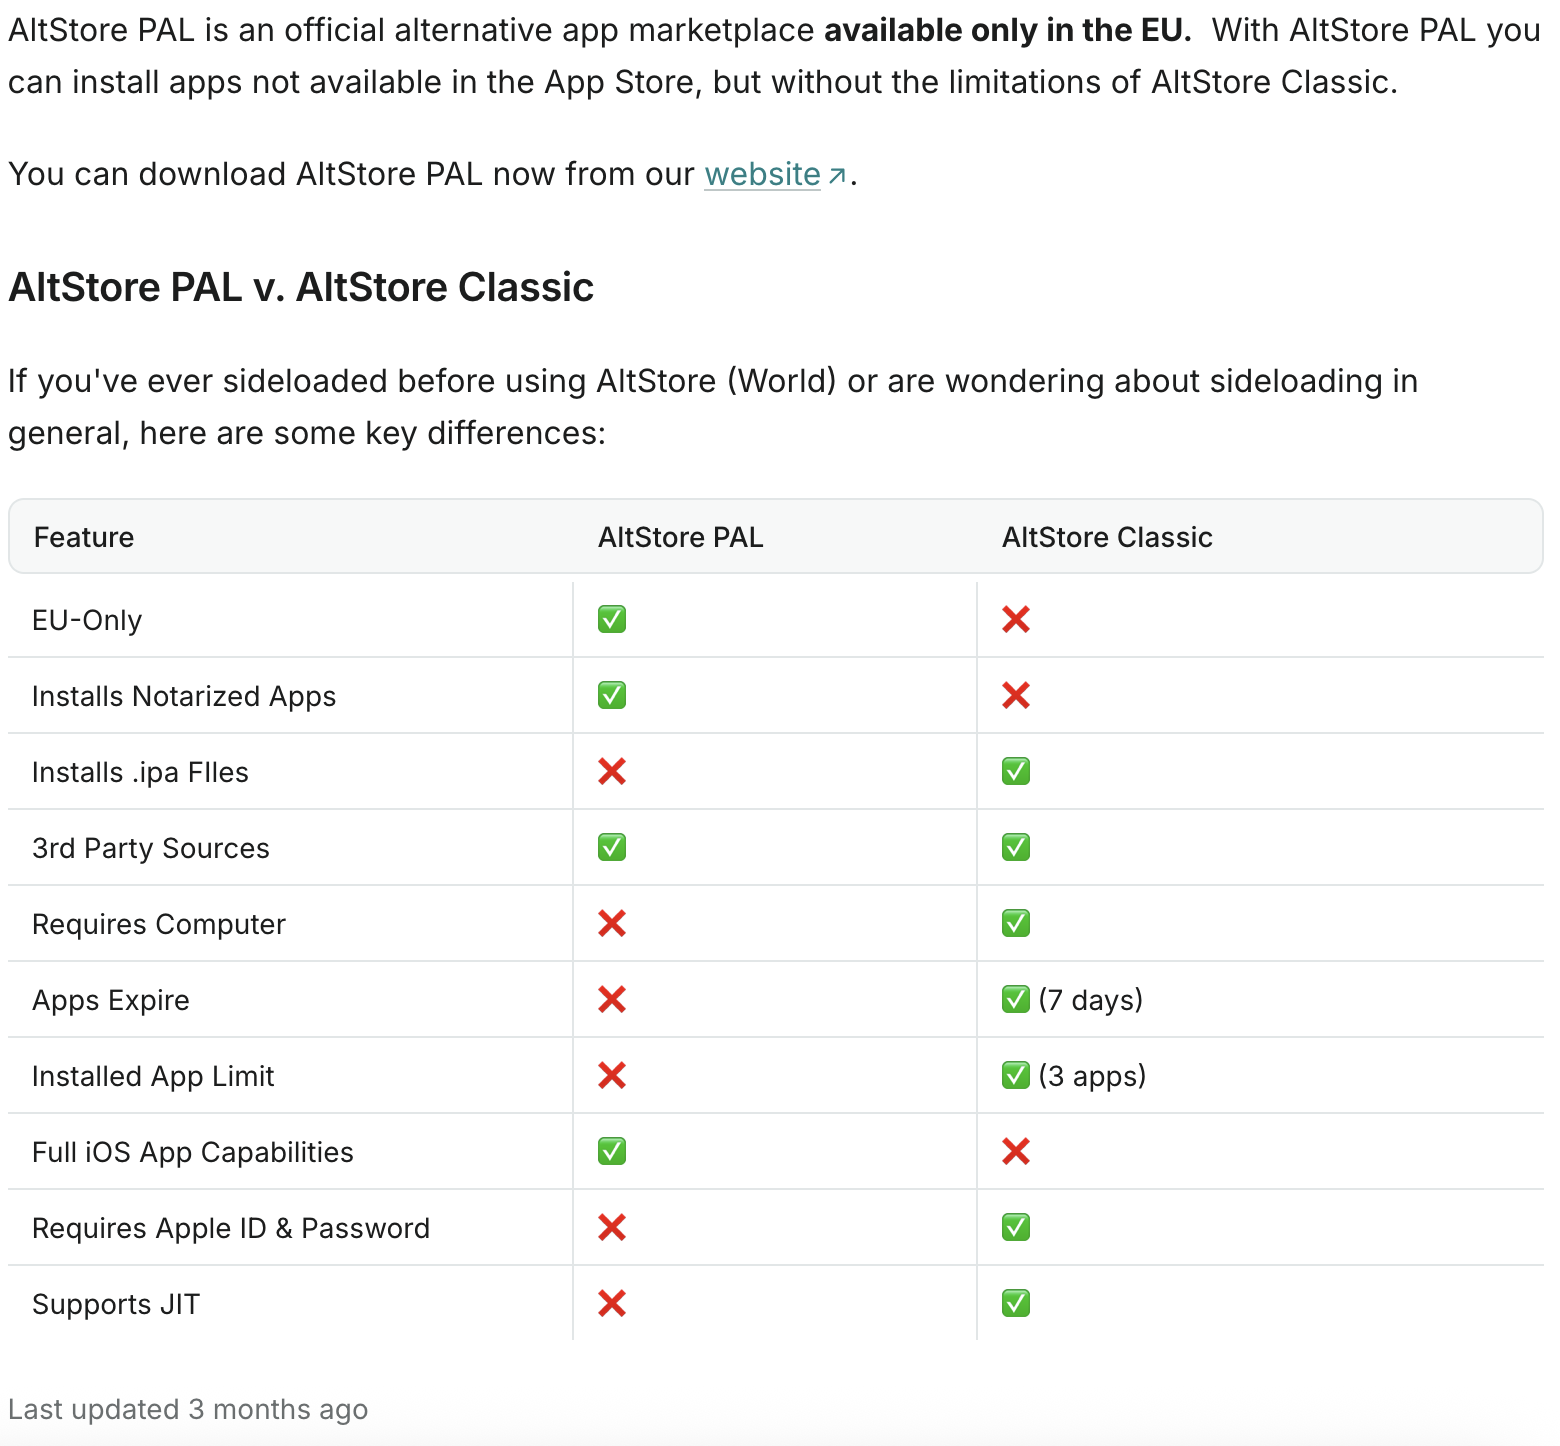The height and width of the screenshot is (1446, 1560).
Task: Click red cross for Supports JIT under PAL
Action: pyautogui.click(x=612, y=1304)
